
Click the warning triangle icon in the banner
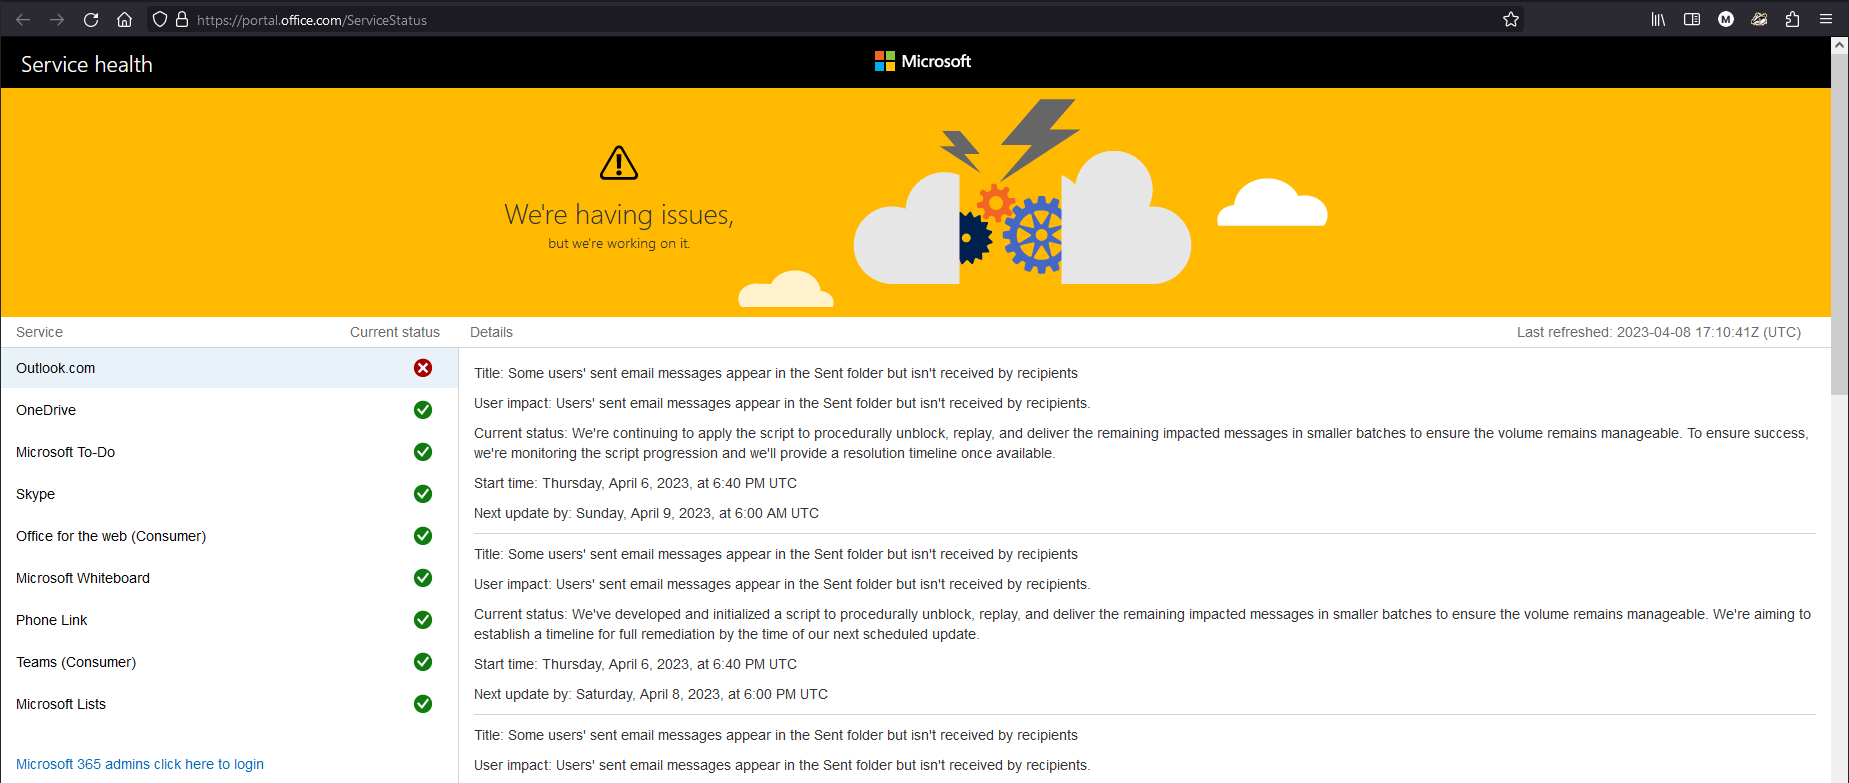click(619, 163)
